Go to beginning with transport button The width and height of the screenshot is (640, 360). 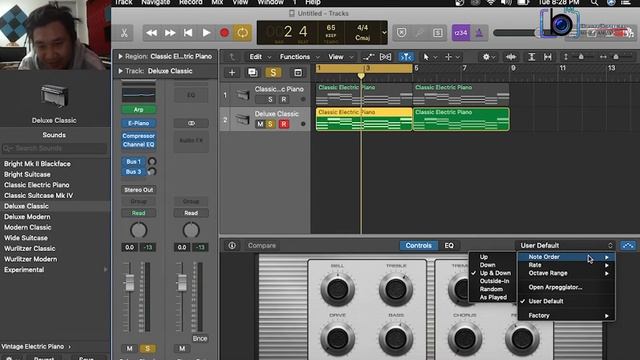188,33
